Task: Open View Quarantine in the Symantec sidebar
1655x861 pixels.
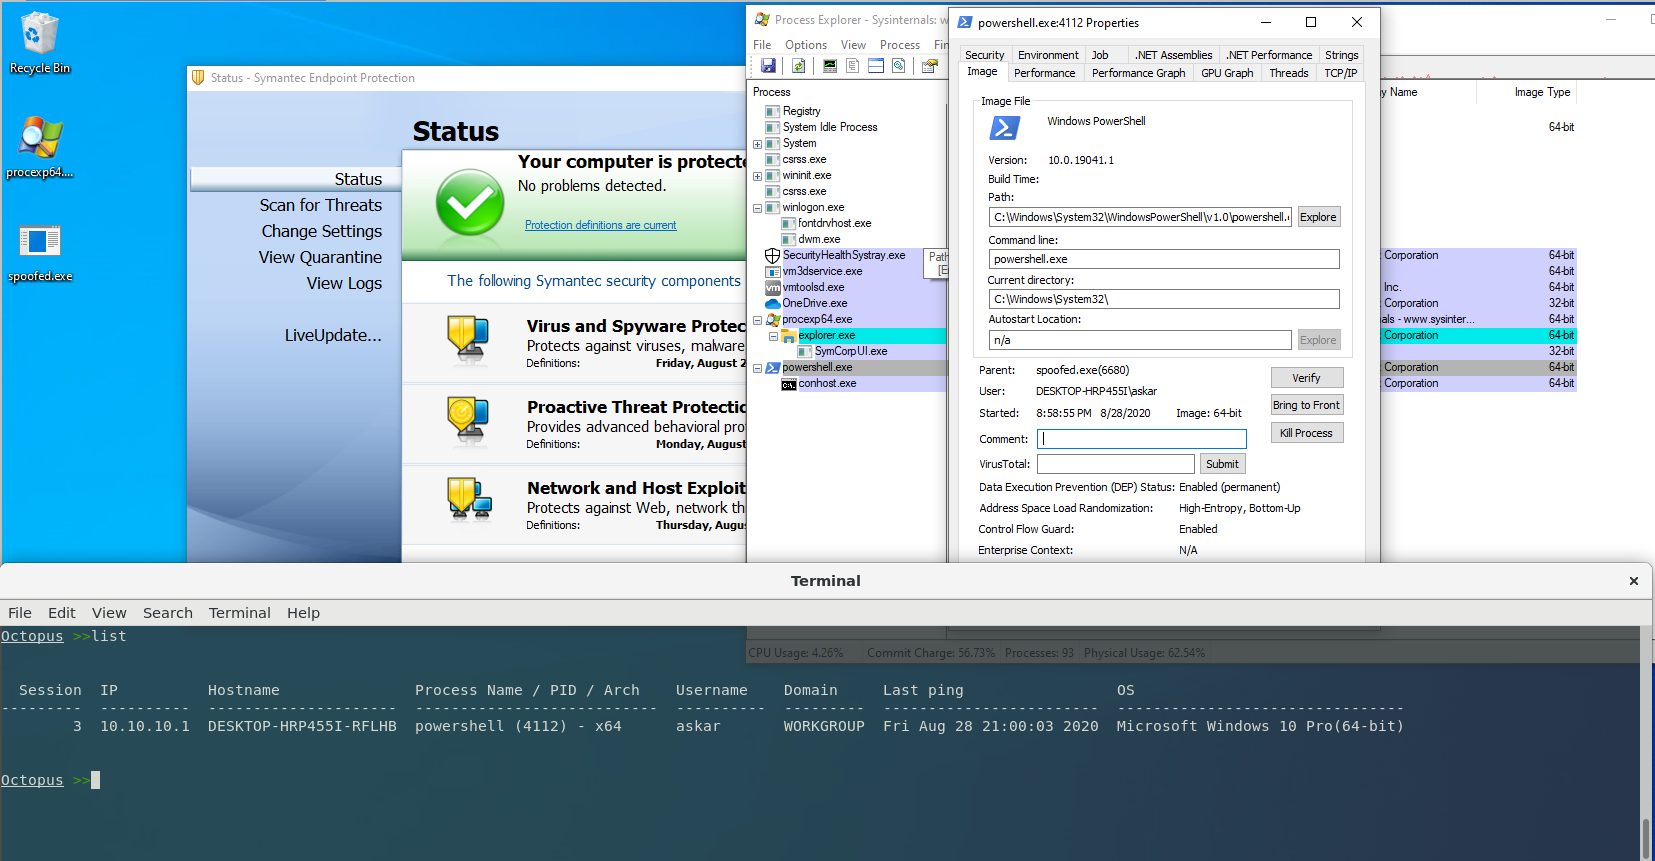Action: (x=320, y=257)
